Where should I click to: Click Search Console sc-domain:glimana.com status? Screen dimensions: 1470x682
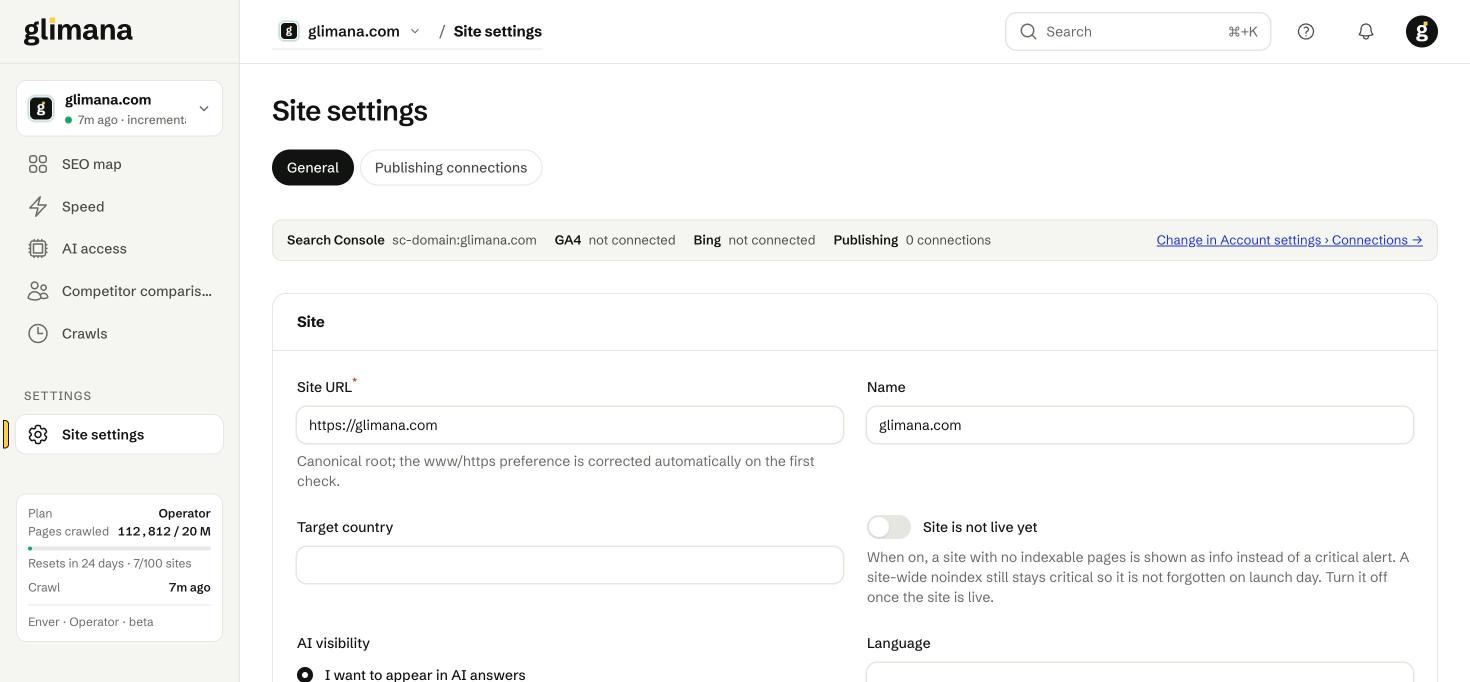(x=412, y=240)
